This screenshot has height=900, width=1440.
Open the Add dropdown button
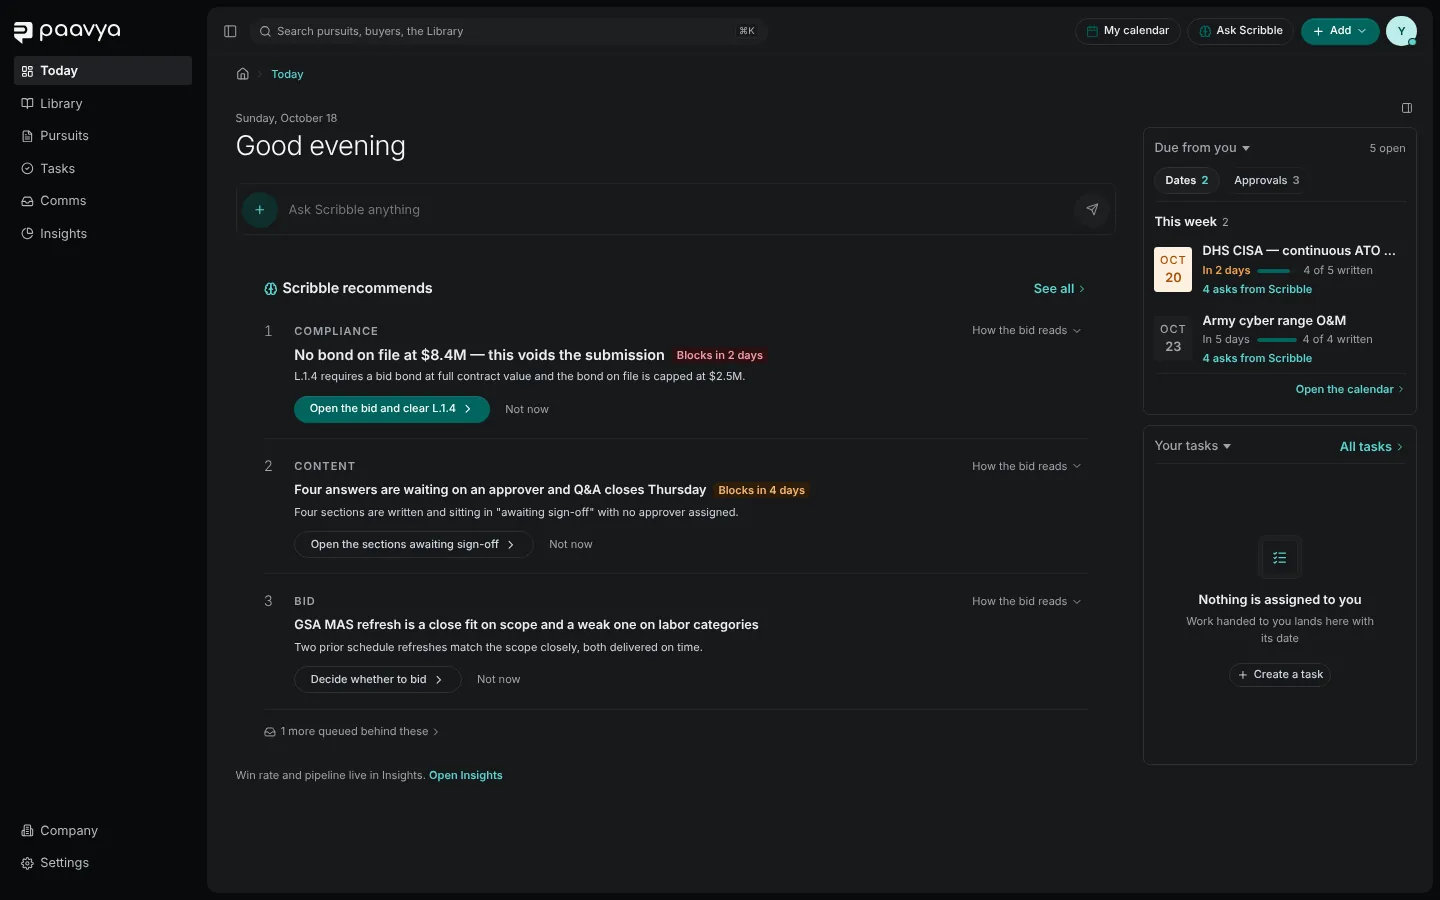1340,31
